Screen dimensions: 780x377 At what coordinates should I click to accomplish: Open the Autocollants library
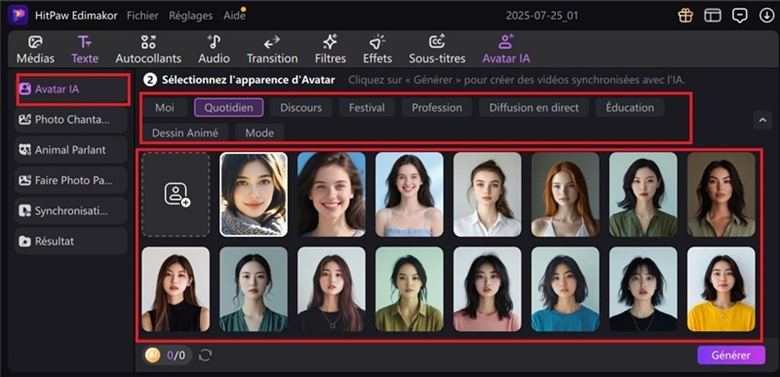coord(148,50)
